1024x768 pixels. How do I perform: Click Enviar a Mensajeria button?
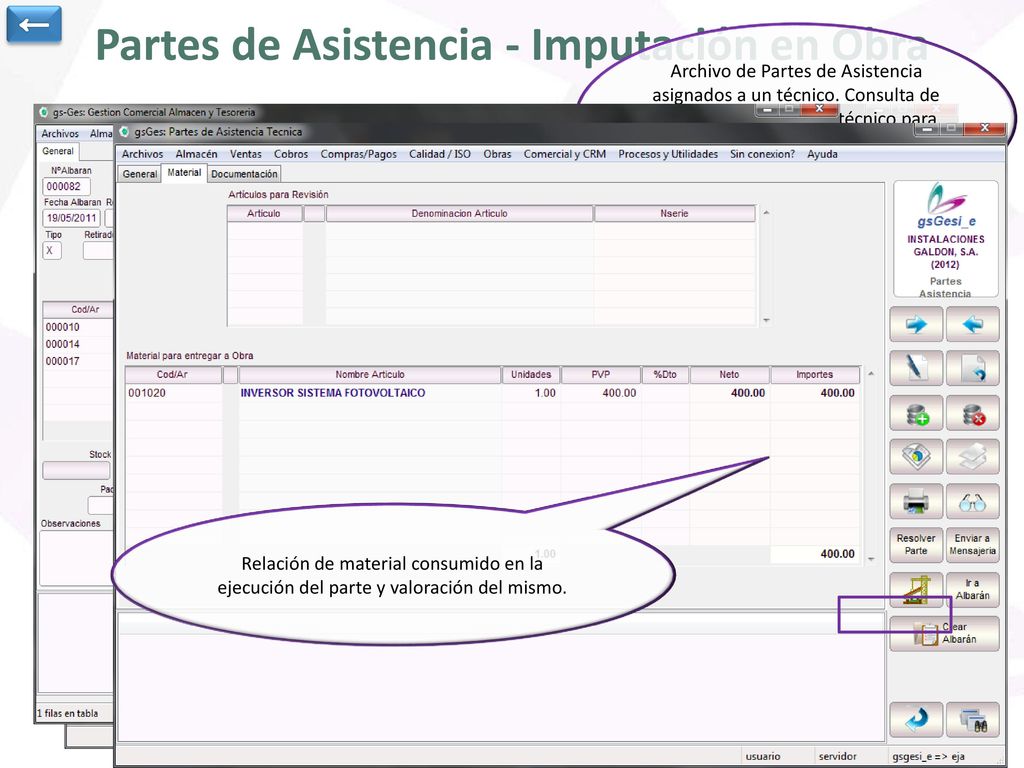click(972, 545)
